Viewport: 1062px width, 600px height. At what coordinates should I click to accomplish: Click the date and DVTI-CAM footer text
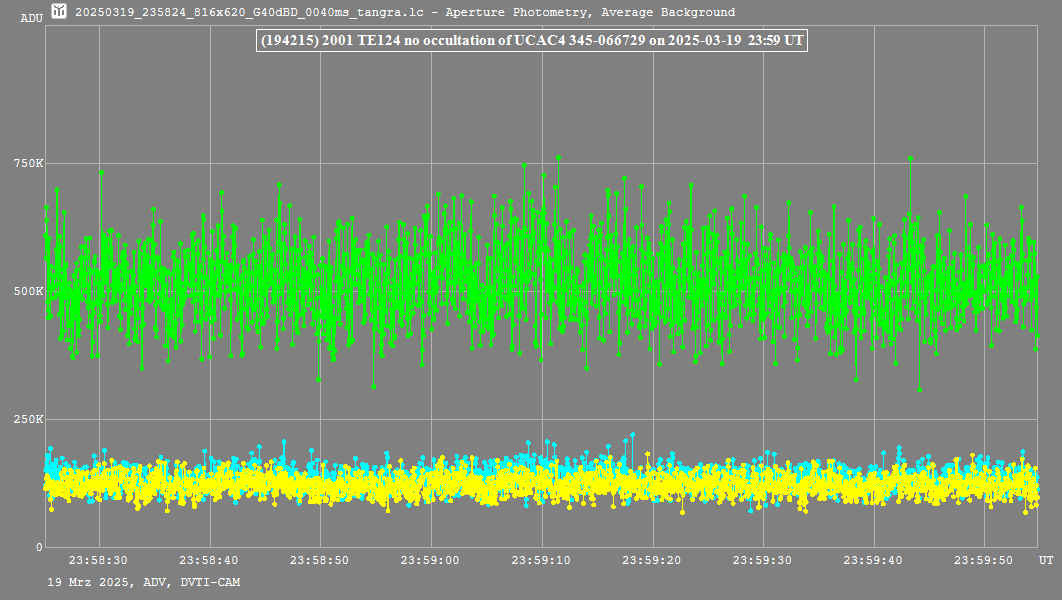tap(143, 582)
